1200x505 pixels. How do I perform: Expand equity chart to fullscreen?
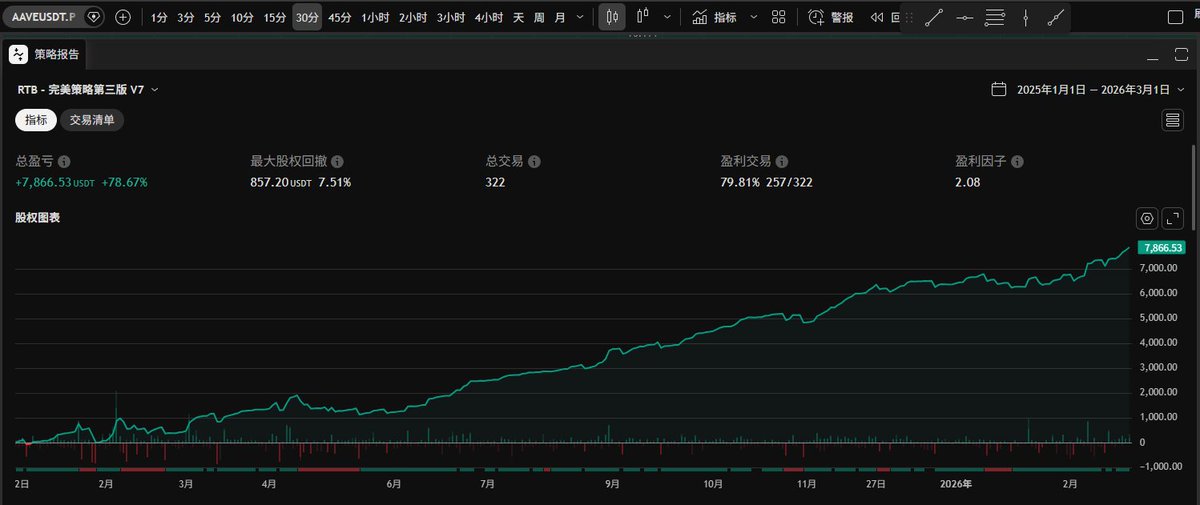click(x=1174, y=218)
